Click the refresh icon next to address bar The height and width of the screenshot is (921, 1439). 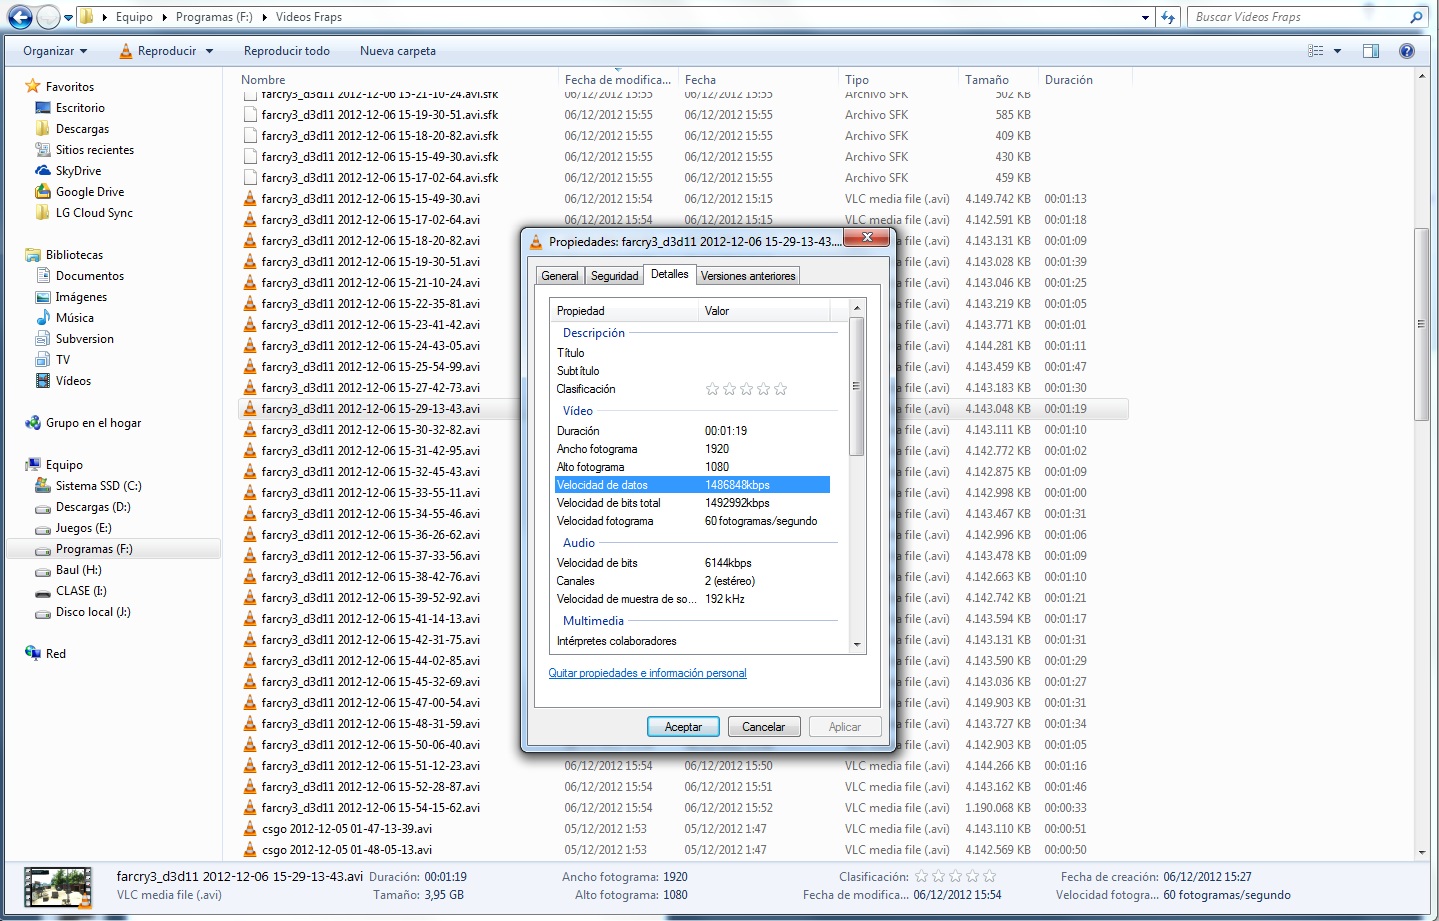click(x=1168, y=17)
